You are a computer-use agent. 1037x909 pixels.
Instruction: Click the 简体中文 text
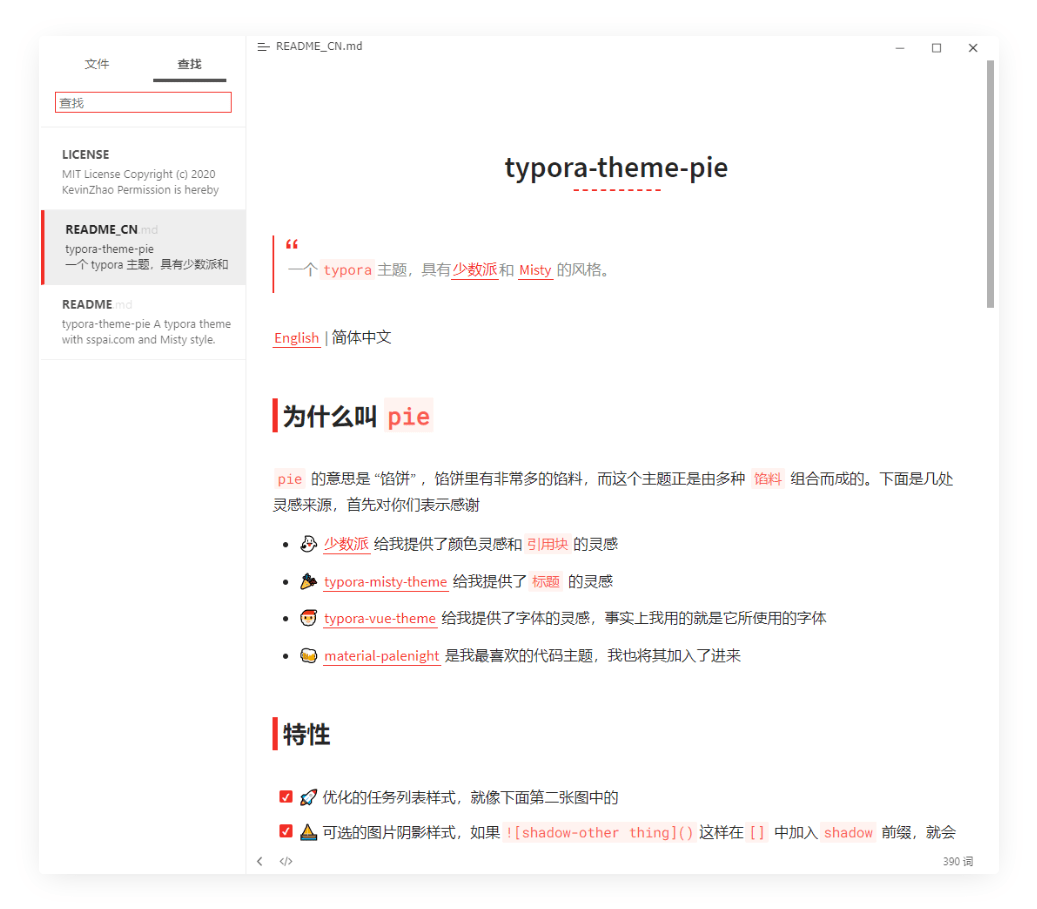pyautogui.click(x=361, y=338)
